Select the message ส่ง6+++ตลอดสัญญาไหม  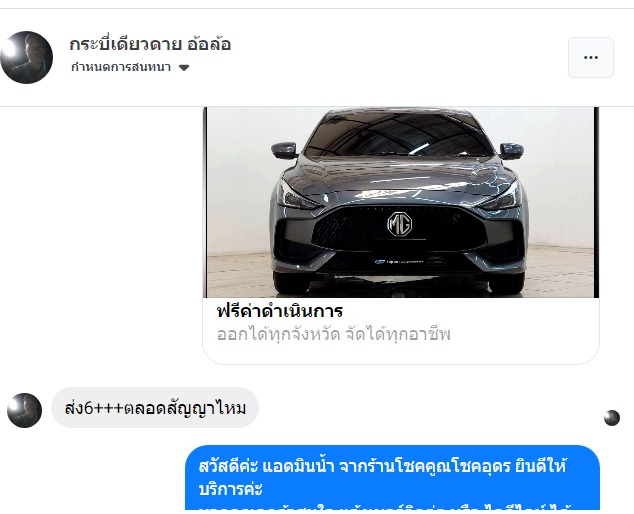pos(155,408)
